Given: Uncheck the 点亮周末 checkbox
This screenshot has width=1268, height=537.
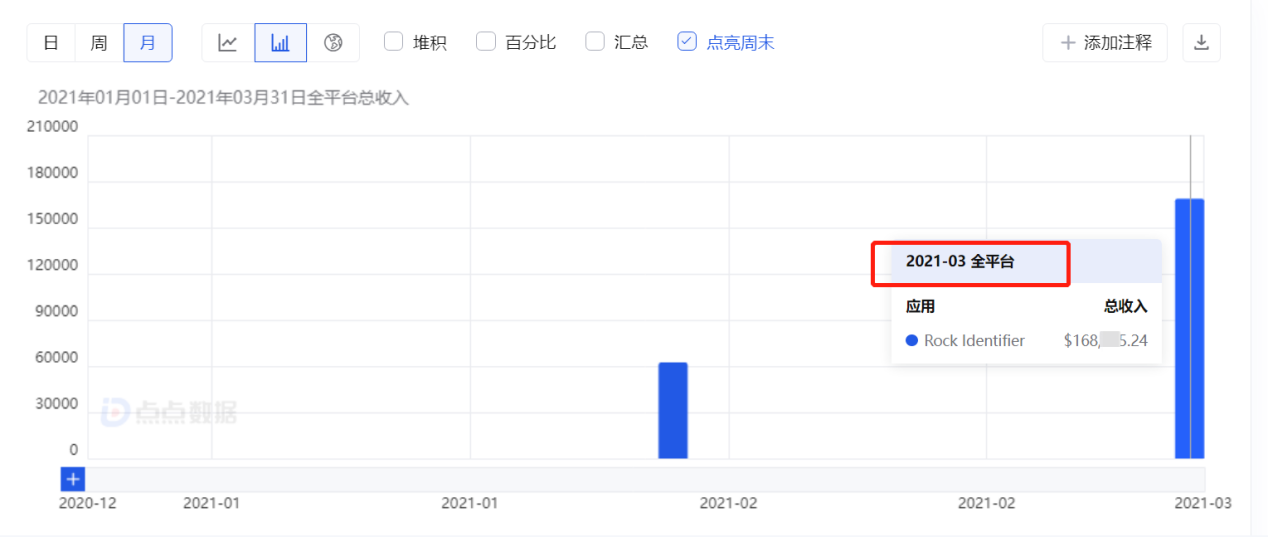Looking at the screenshot, I should click(687, 42).
